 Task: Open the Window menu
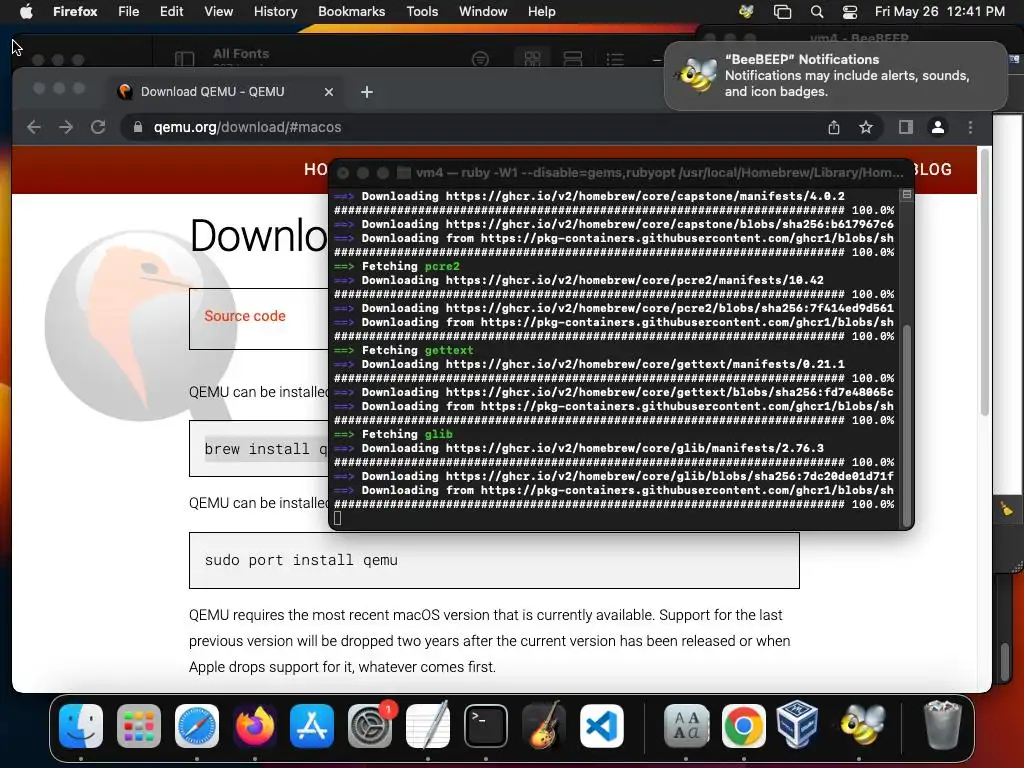(x=483, y=11)
